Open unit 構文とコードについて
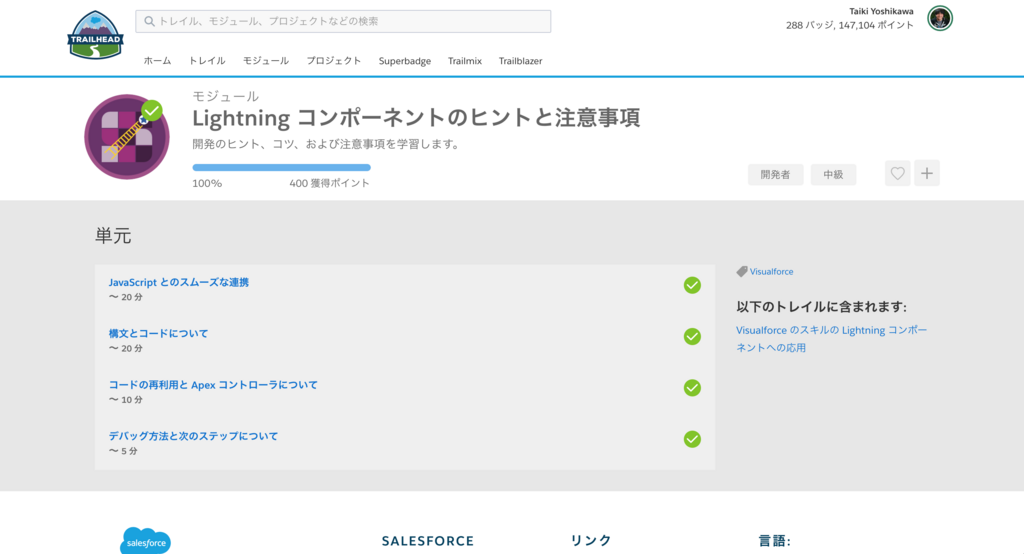 point(159,333)
